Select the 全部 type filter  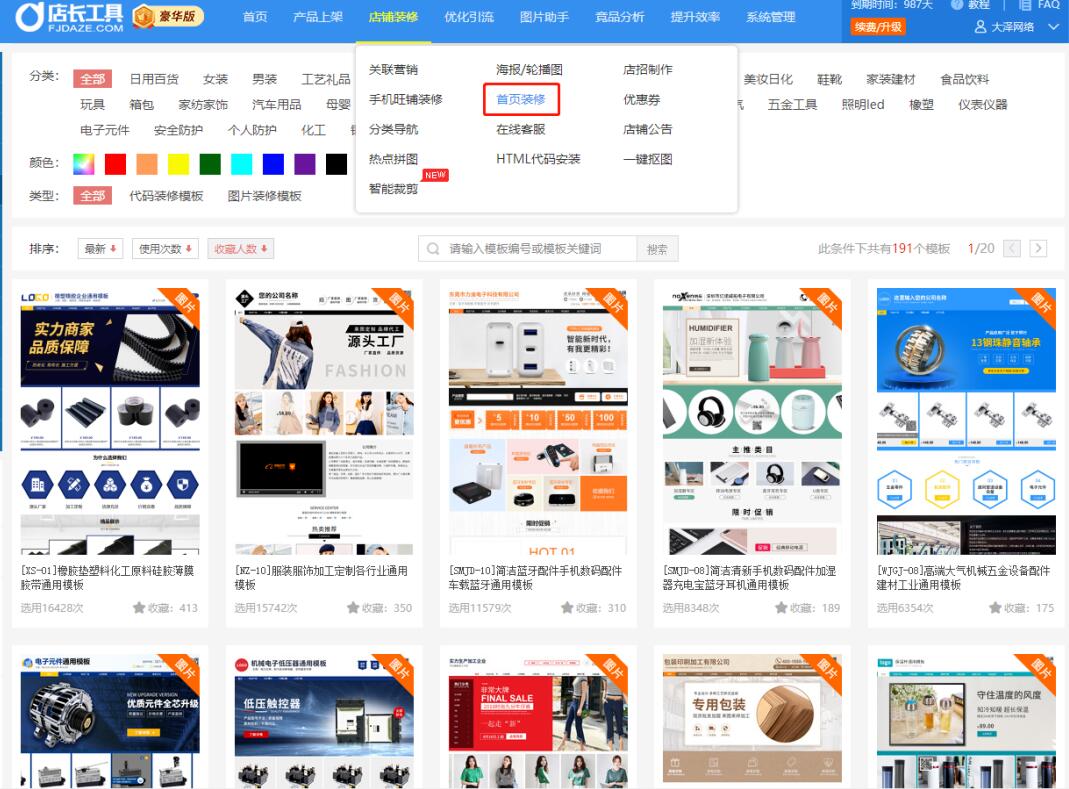coord(93,196)
